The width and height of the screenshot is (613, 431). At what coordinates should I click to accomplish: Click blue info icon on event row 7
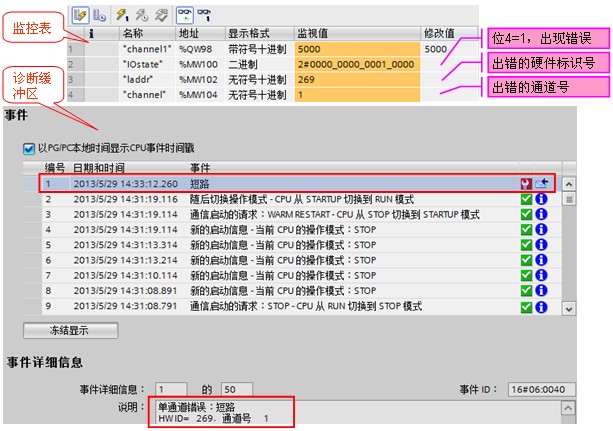541,275
